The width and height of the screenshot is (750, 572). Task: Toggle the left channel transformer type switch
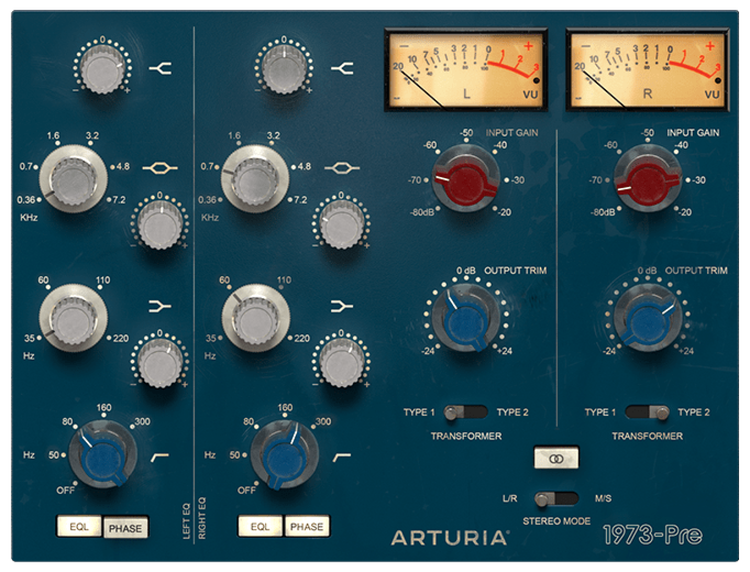tap(466, 412)
